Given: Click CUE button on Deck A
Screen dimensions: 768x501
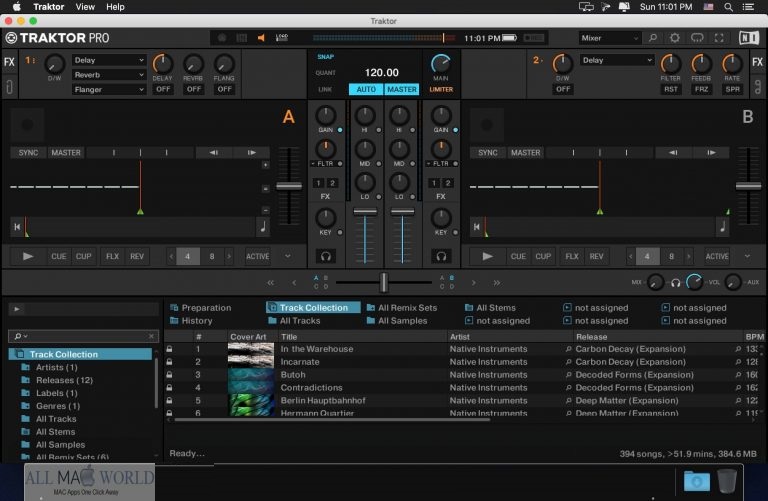Looking at the screenshot, I should [x=59, y=256].
